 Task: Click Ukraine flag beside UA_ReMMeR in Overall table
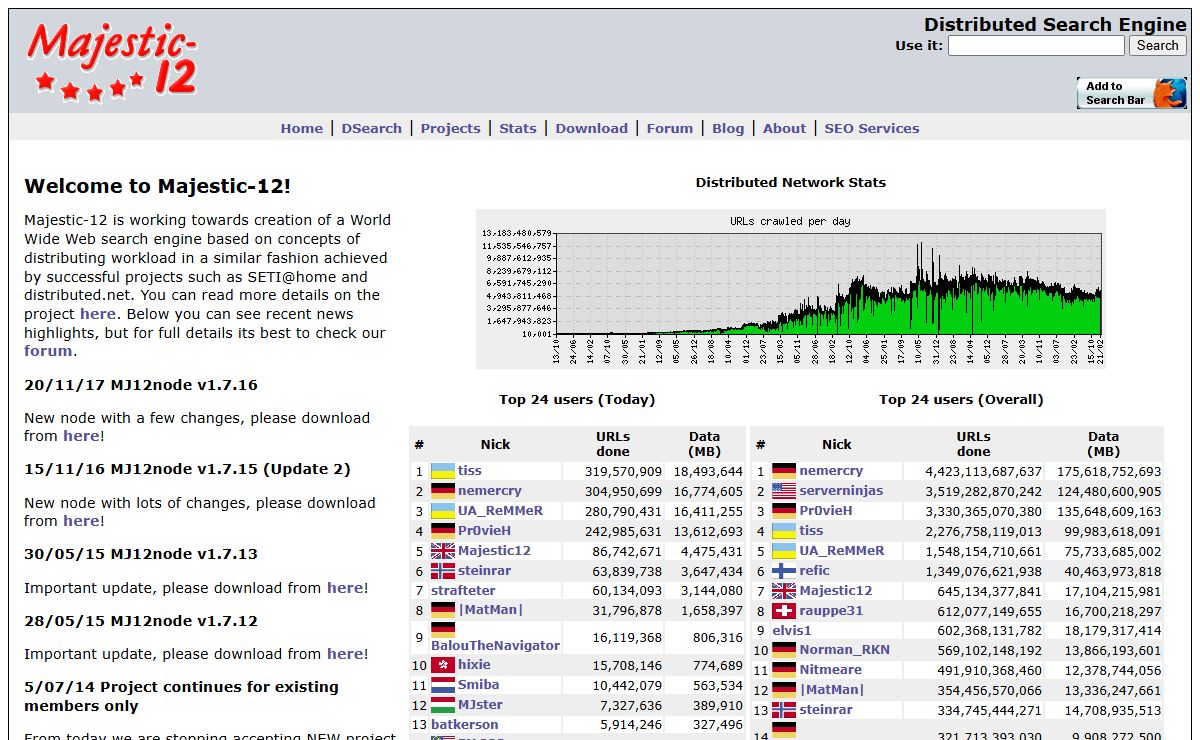tap(784, 551)
